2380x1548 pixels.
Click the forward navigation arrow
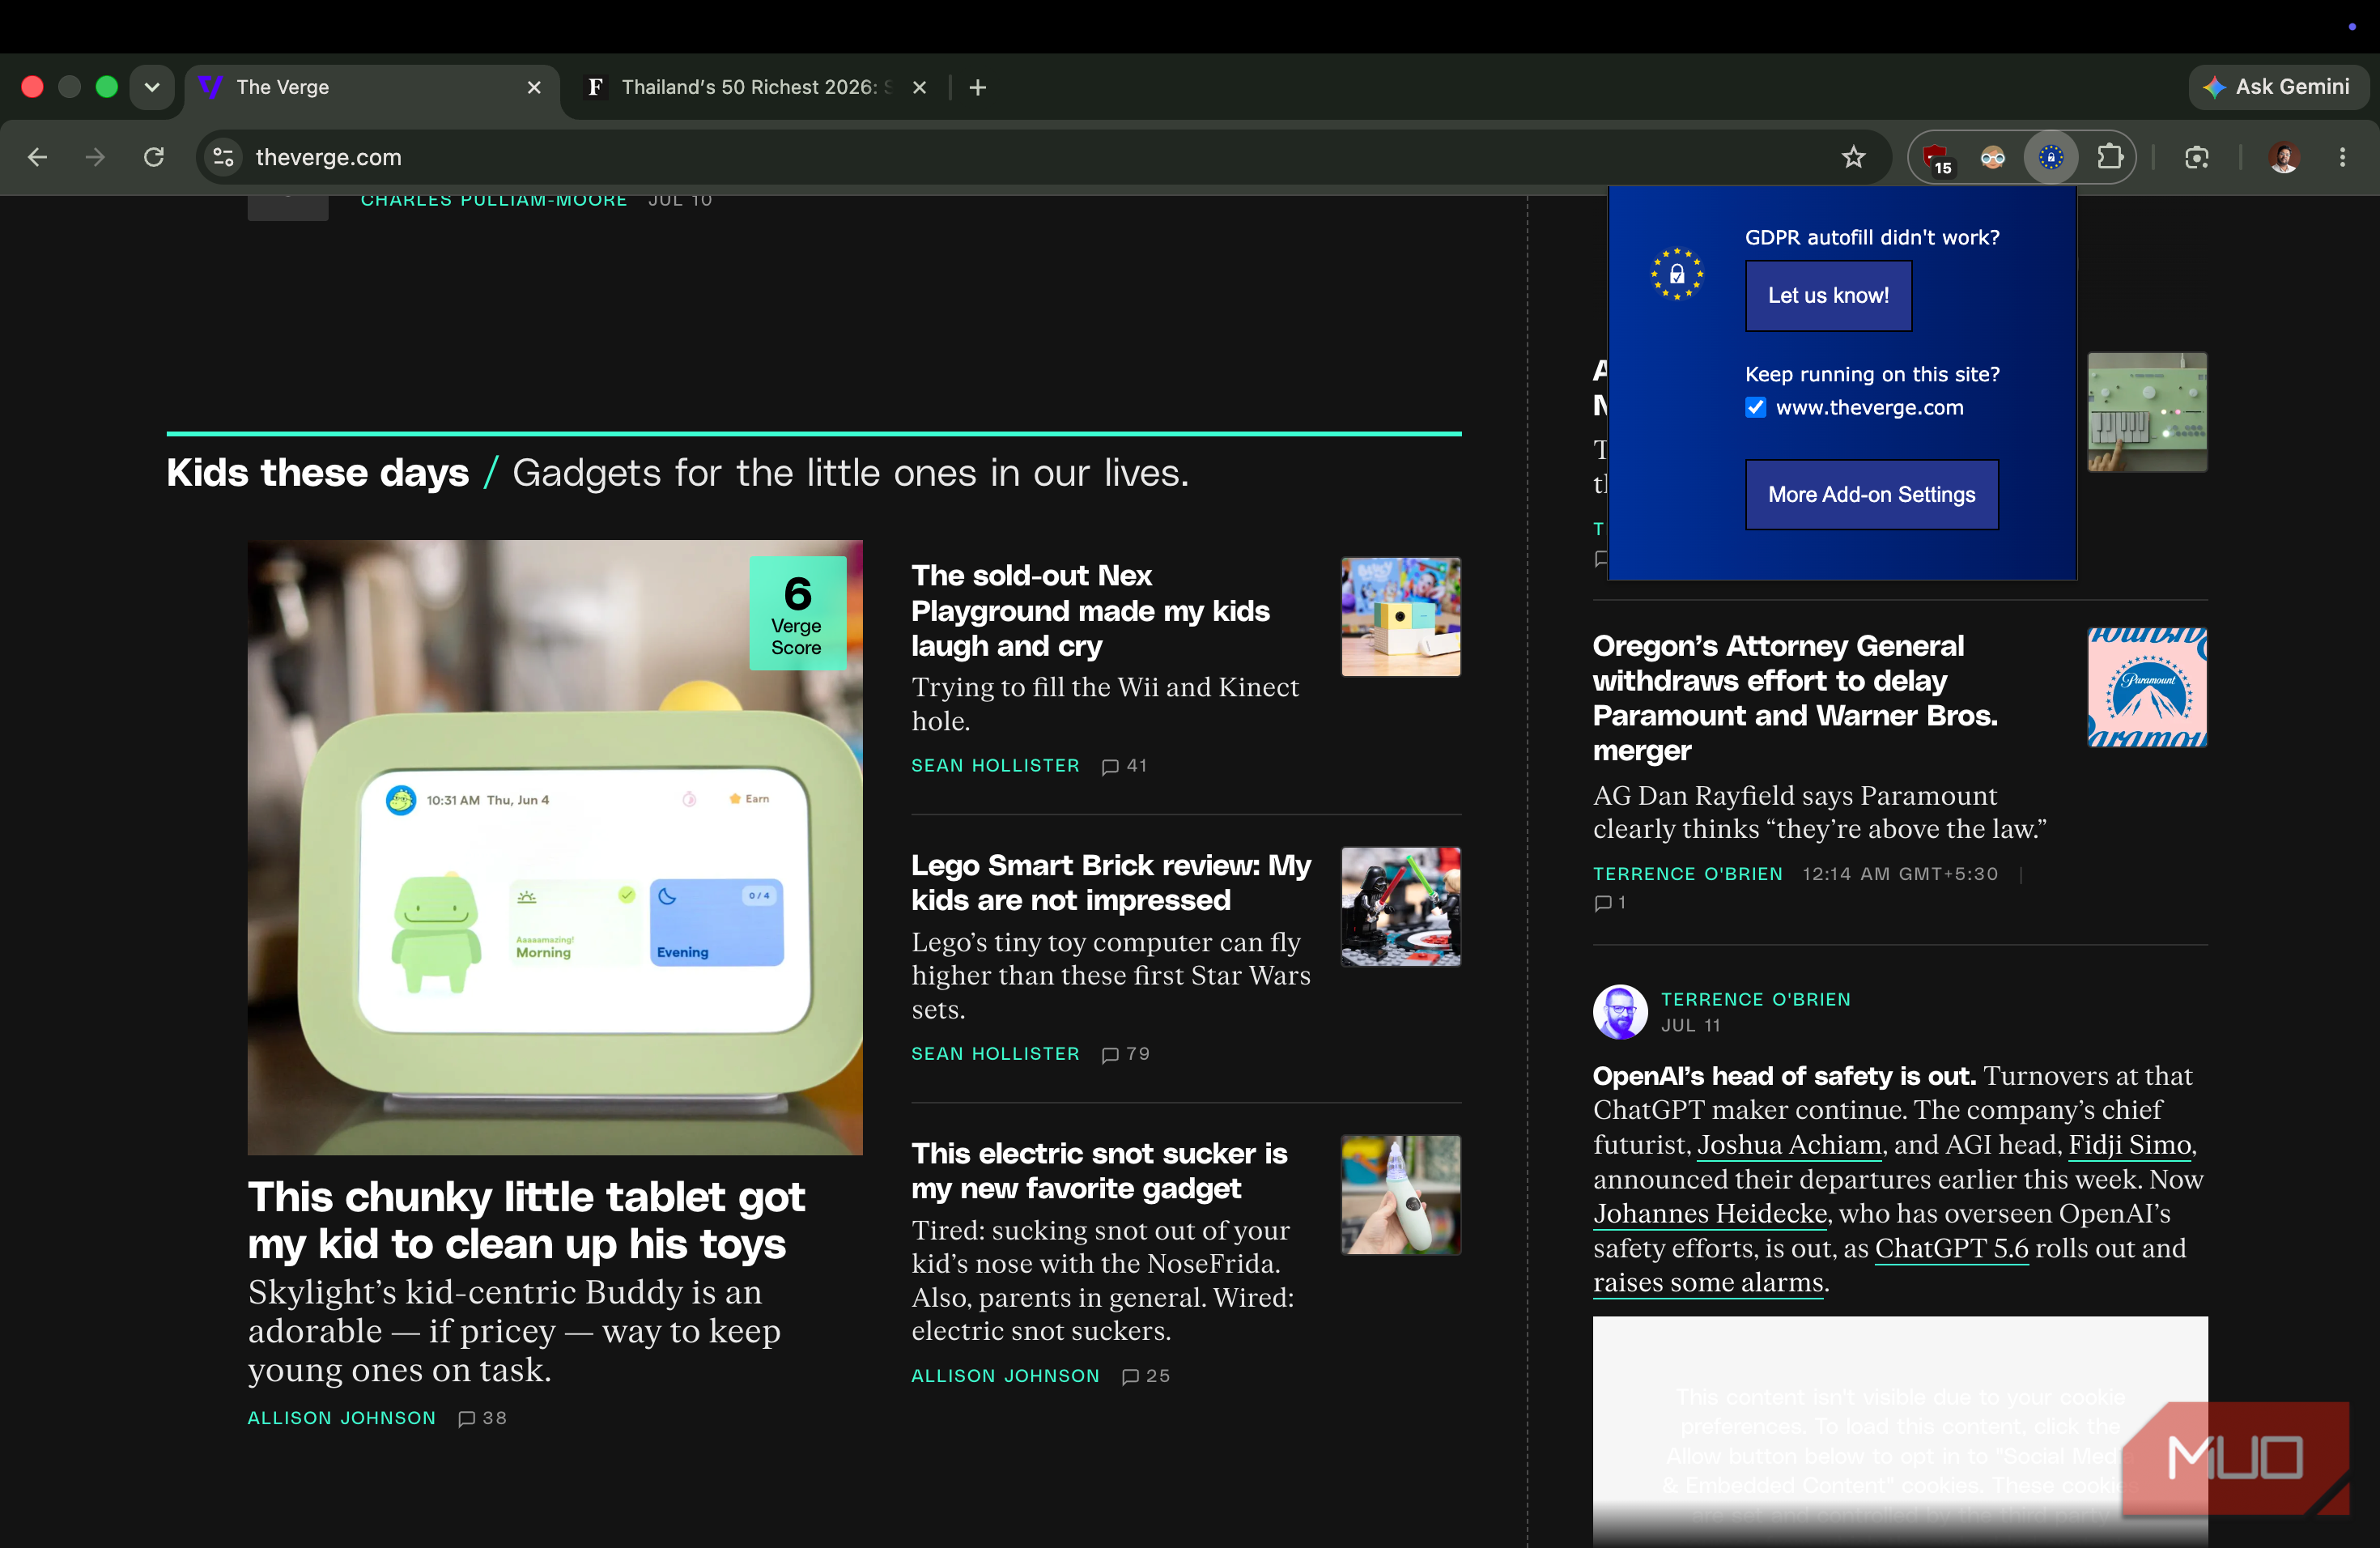pyautogui.click(x=95, y=157)
